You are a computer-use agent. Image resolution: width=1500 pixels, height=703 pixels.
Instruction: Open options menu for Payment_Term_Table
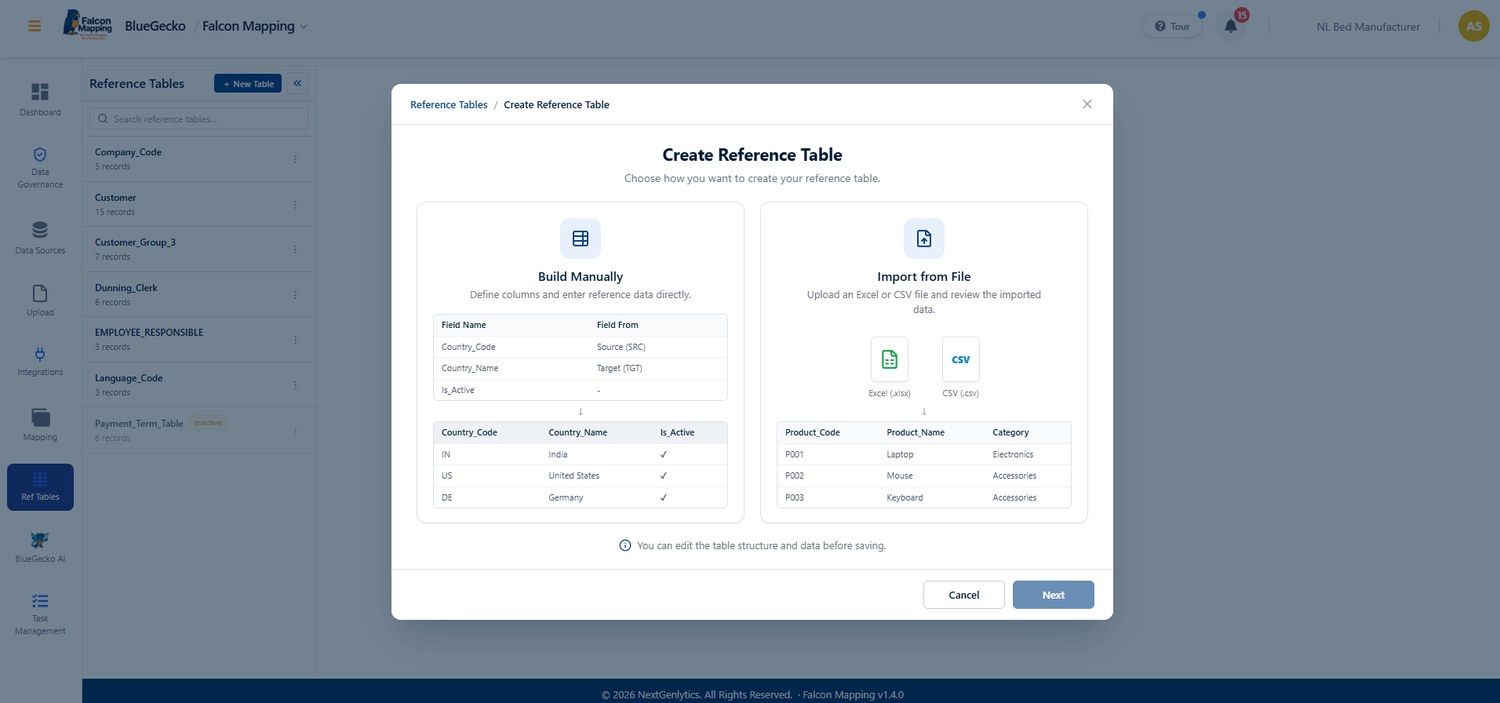[x=295, y=430]
